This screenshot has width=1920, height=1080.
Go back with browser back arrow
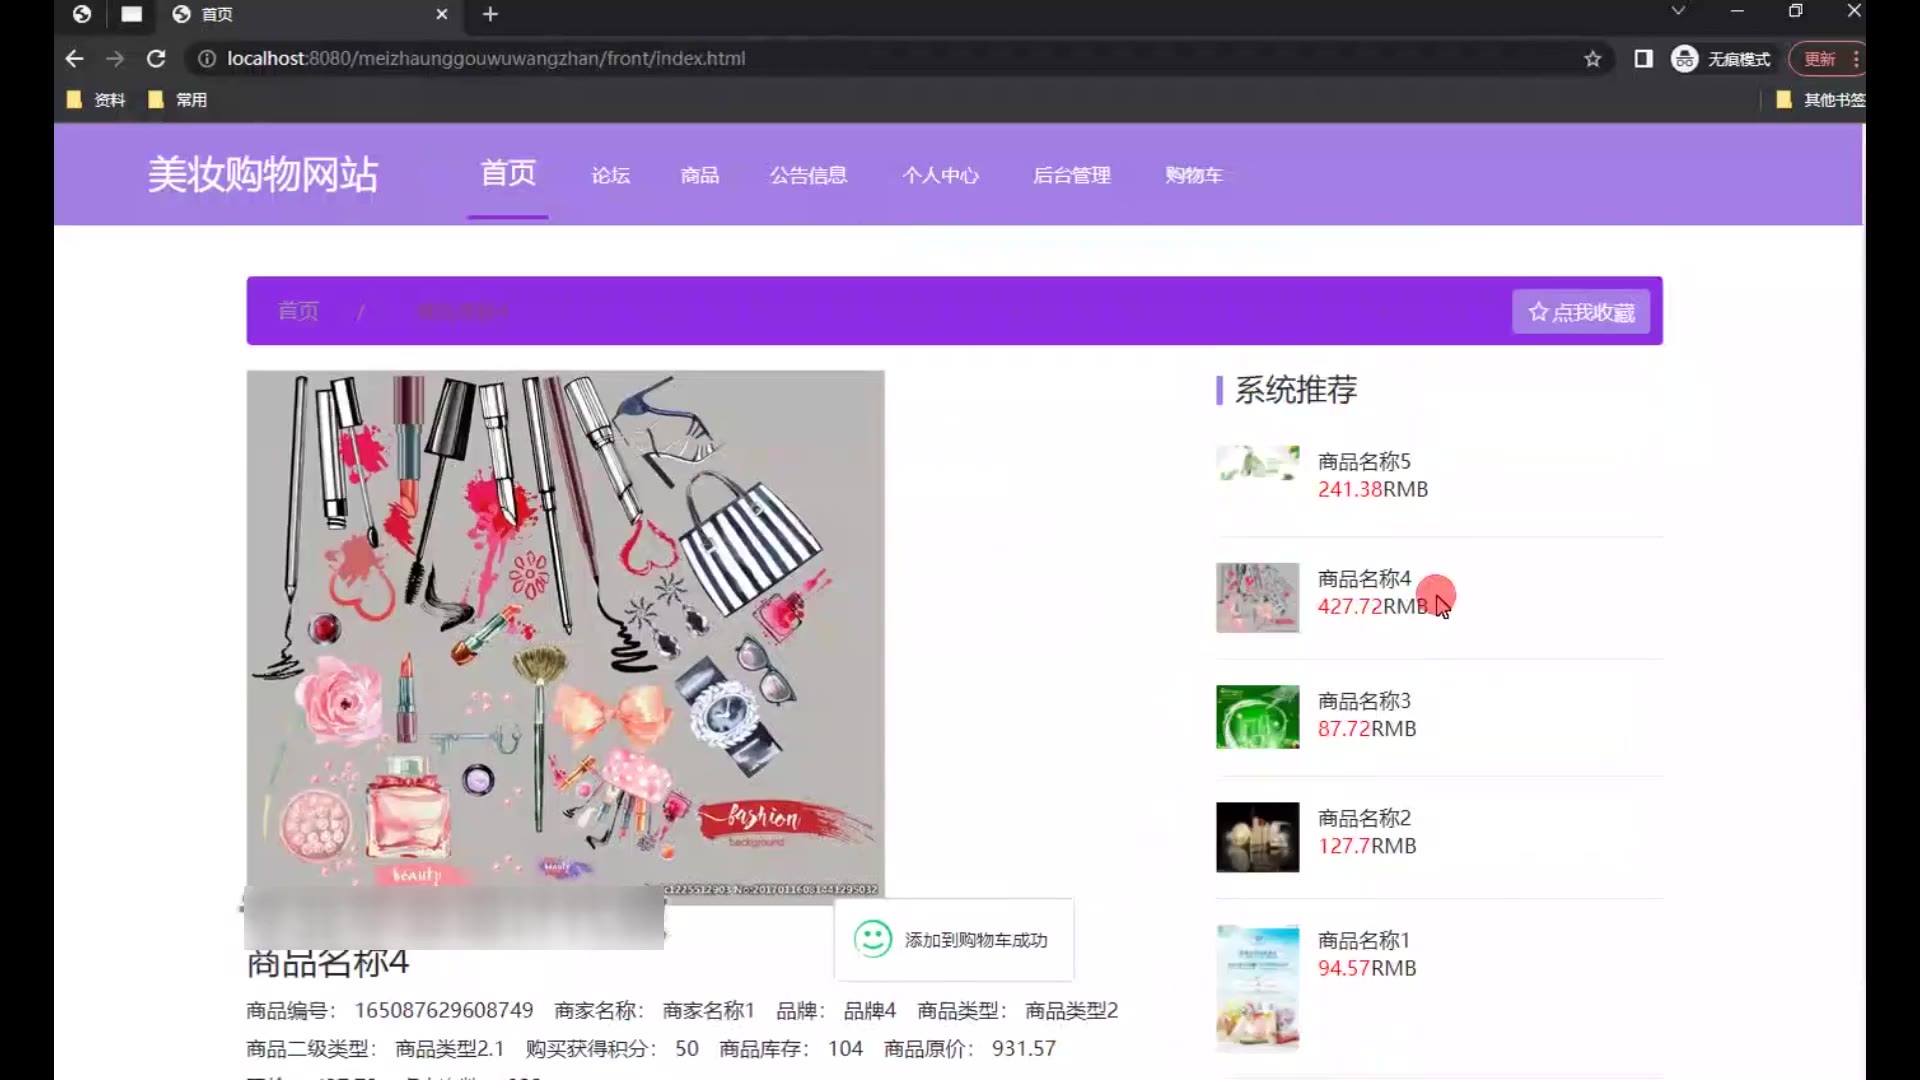(x=74, y=59)
